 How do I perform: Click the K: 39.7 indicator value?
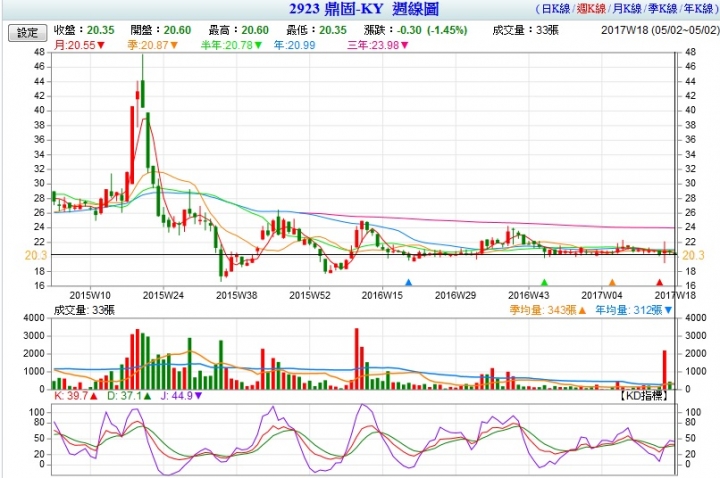(x=76, y=395)
